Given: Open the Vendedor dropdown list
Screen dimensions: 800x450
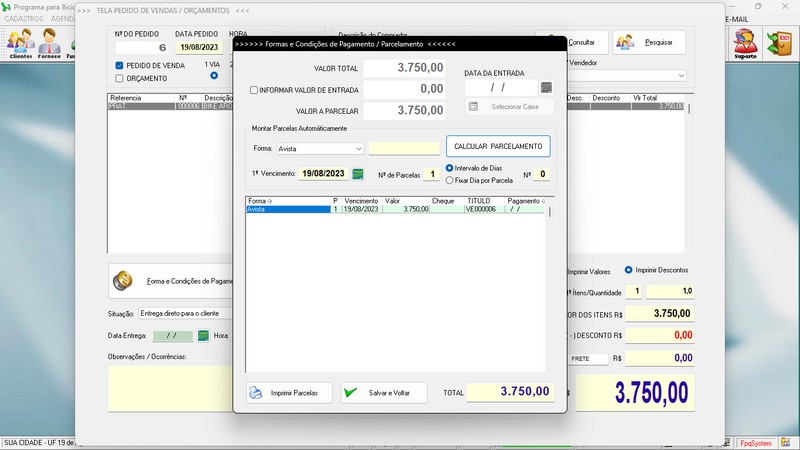Looking at the screenshot, I should point(681,76).
